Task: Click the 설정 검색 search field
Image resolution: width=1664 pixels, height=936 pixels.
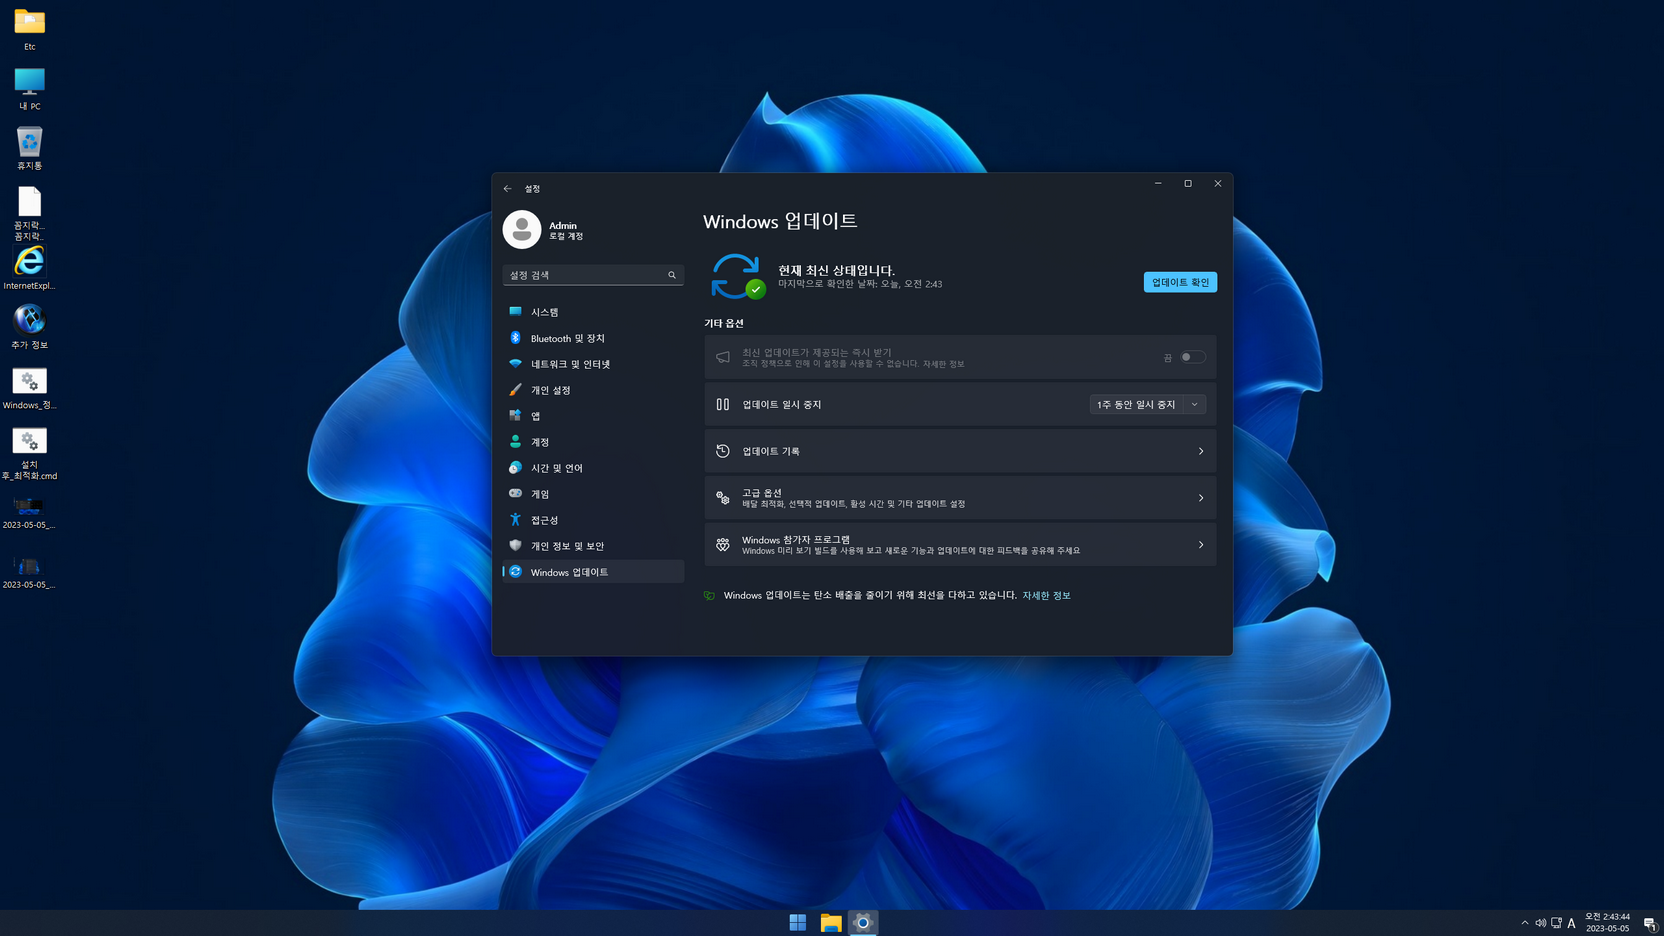Action: 593,275
